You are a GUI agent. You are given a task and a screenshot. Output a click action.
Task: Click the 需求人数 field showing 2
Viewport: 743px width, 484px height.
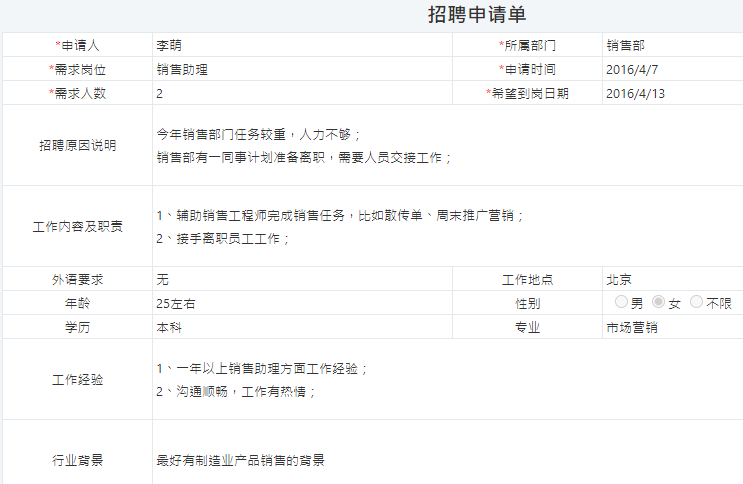[x=300, y=93]
